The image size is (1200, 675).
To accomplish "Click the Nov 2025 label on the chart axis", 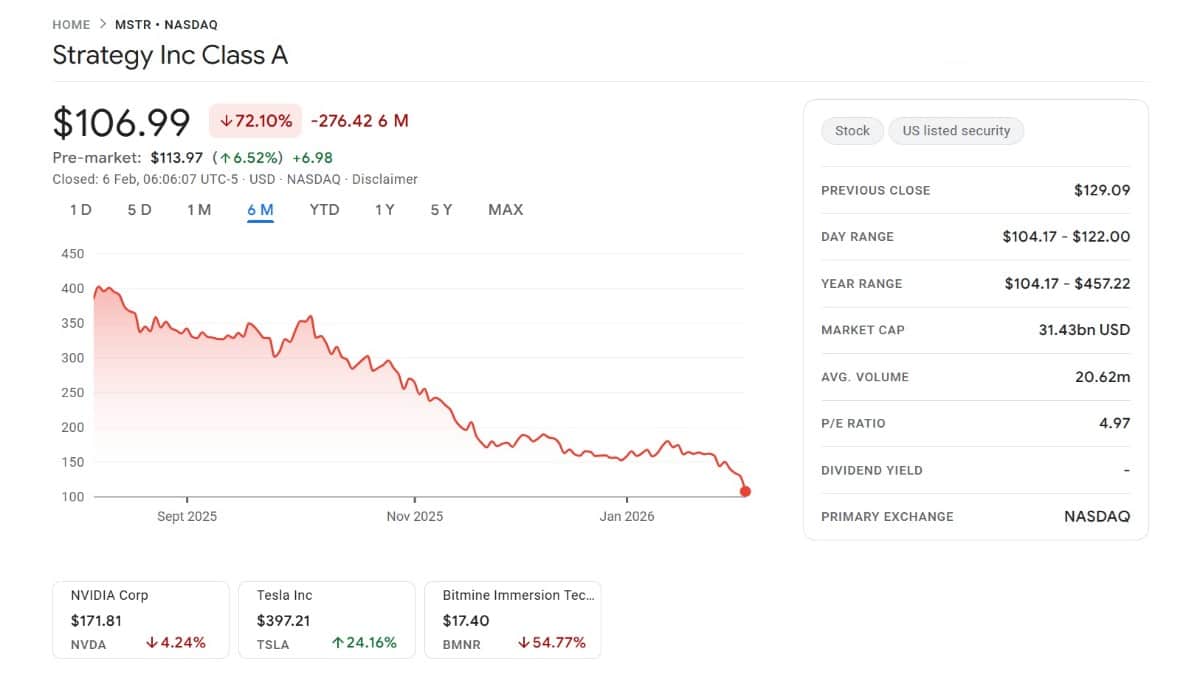I will [x=415, y=516].
